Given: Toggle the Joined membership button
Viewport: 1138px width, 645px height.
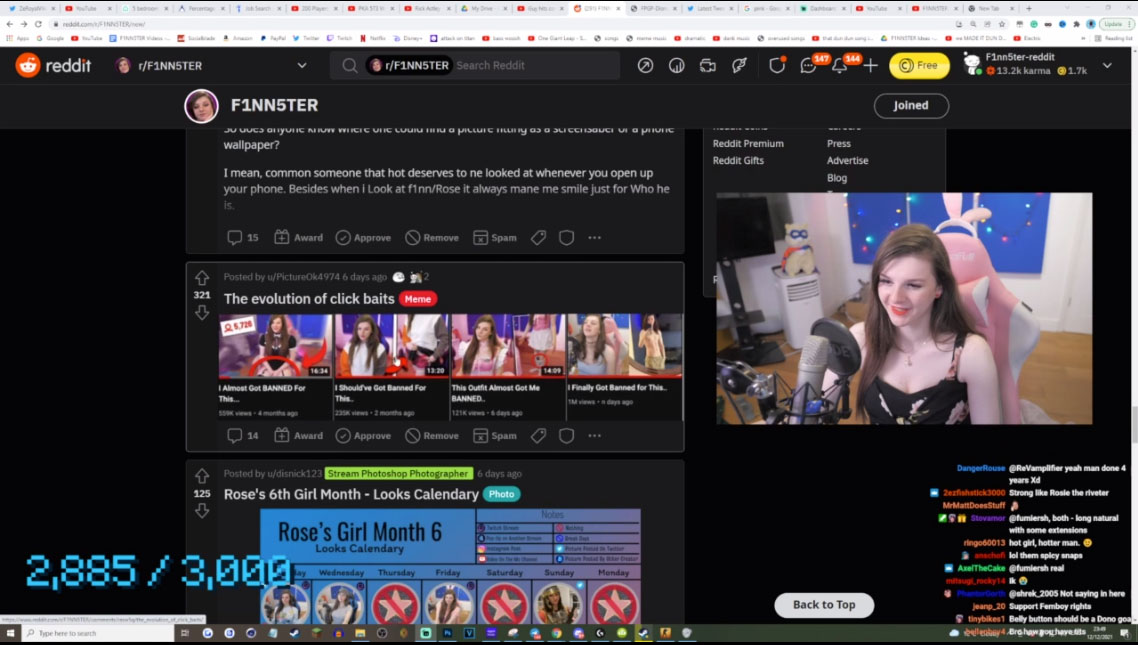Looking at the screenshot, I should coord(911,105).
